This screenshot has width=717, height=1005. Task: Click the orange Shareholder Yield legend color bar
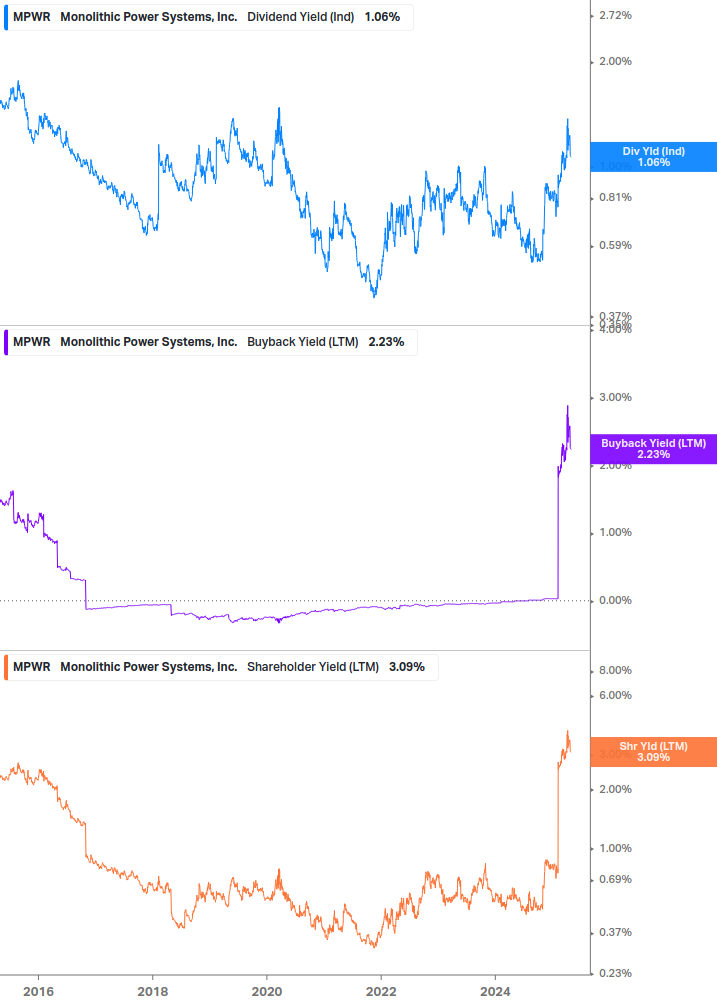(6, 667)
